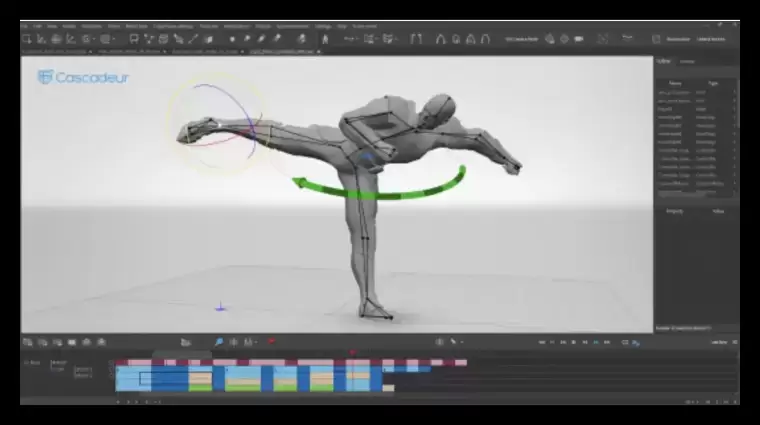Toggle the Locked frames checkbox in the top toolbar
Screen dimensions: 760x425
(x=705, y=38)
